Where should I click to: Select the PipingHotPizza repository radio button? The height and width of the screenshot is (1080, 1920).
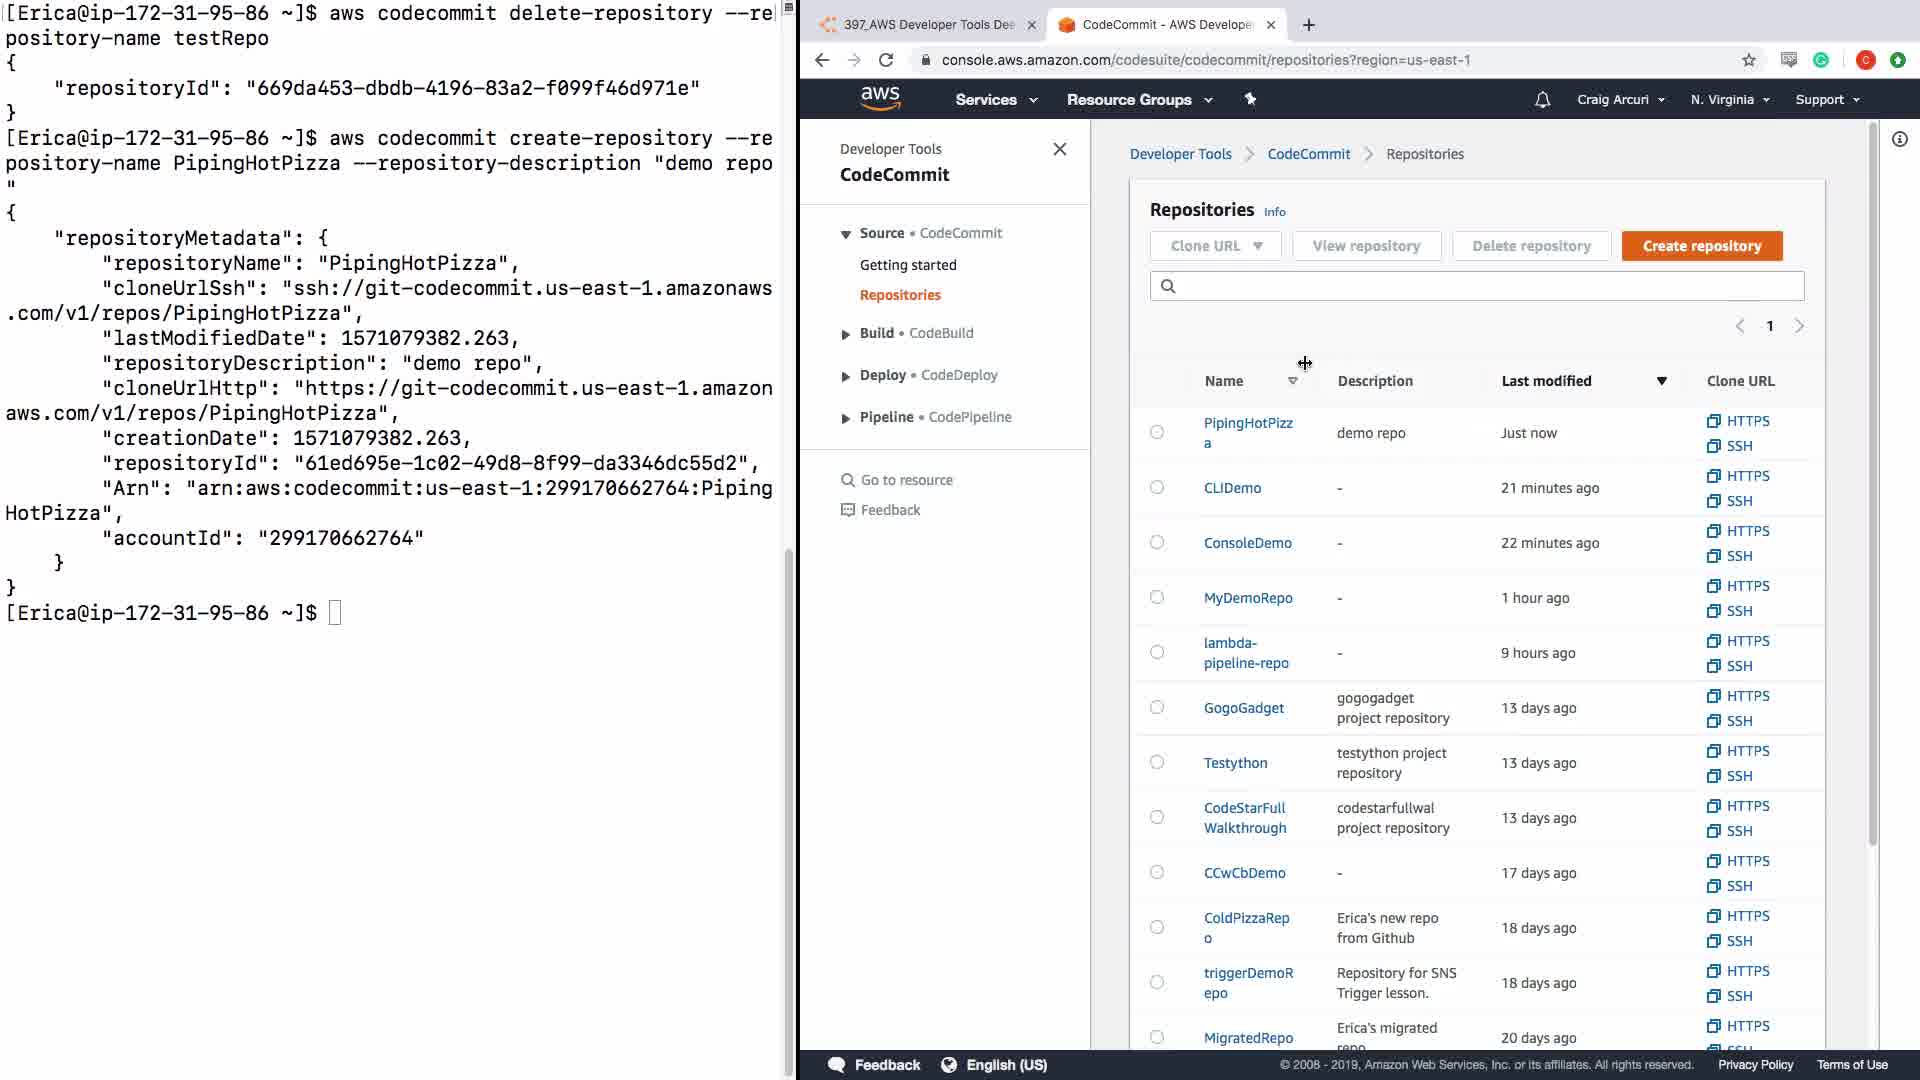pyautogui.click(x=1157, y=433)
